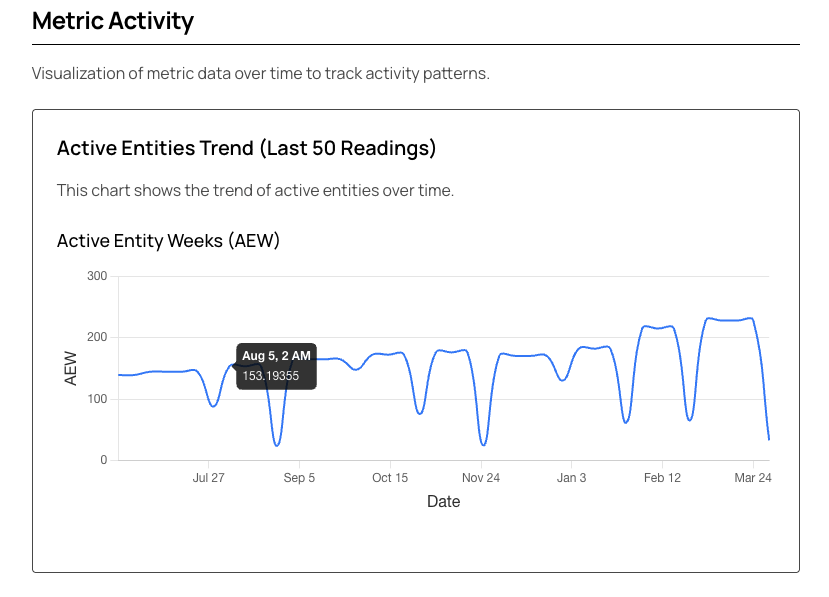The height and width of the screenshot is (597, 829).
Task: Click the 200 y-axis value label
Action: [x=97, y=338]
